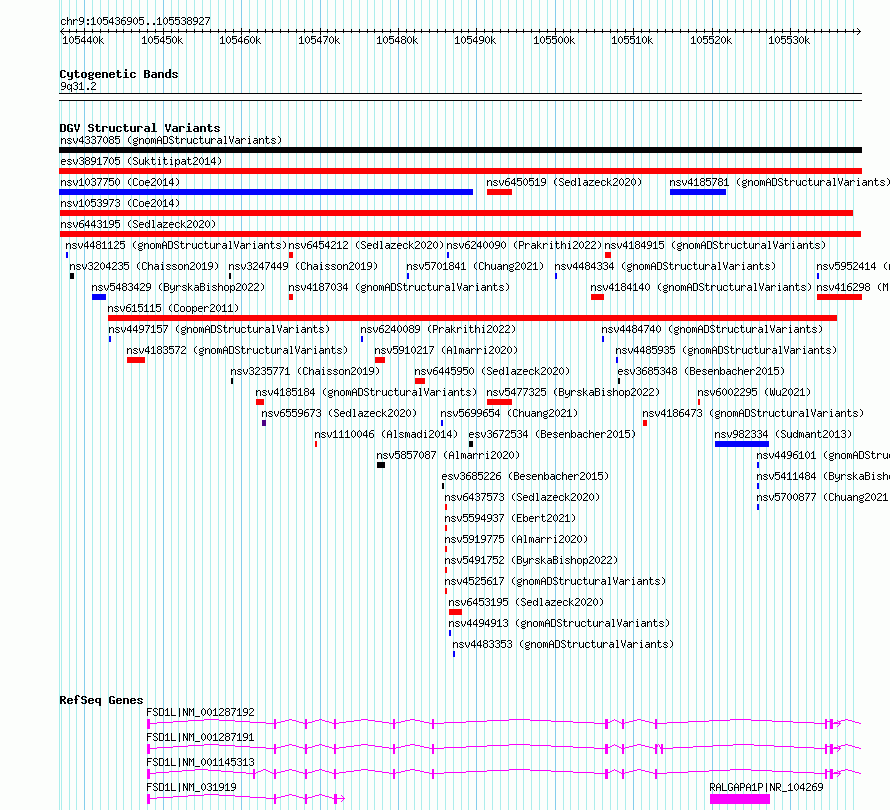This screenshot has height=810, width=890.
Task: Click nsv4496101 variant label
Action: coord(823,455)
